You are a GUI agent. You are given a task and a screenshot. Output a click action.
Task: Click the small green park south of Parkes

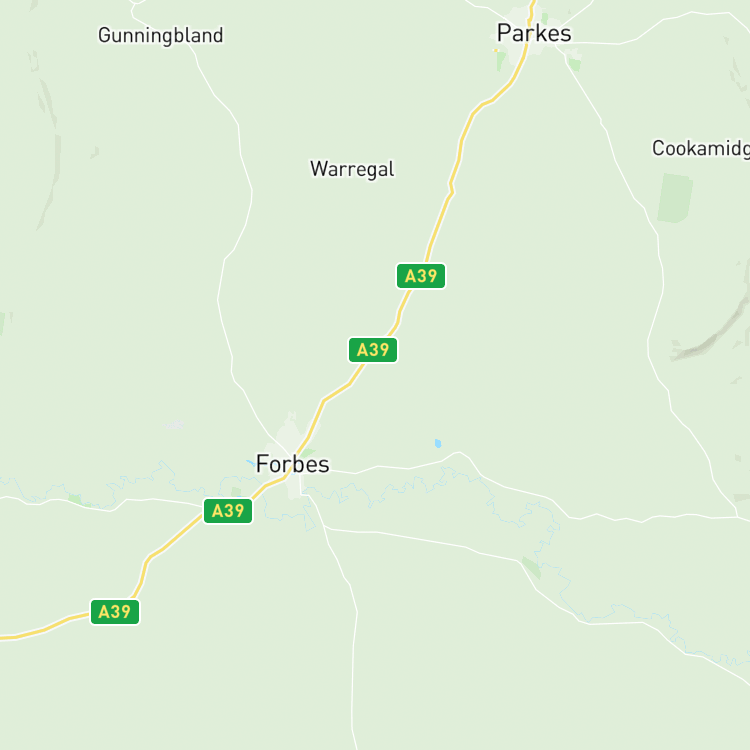coord(500,61)
